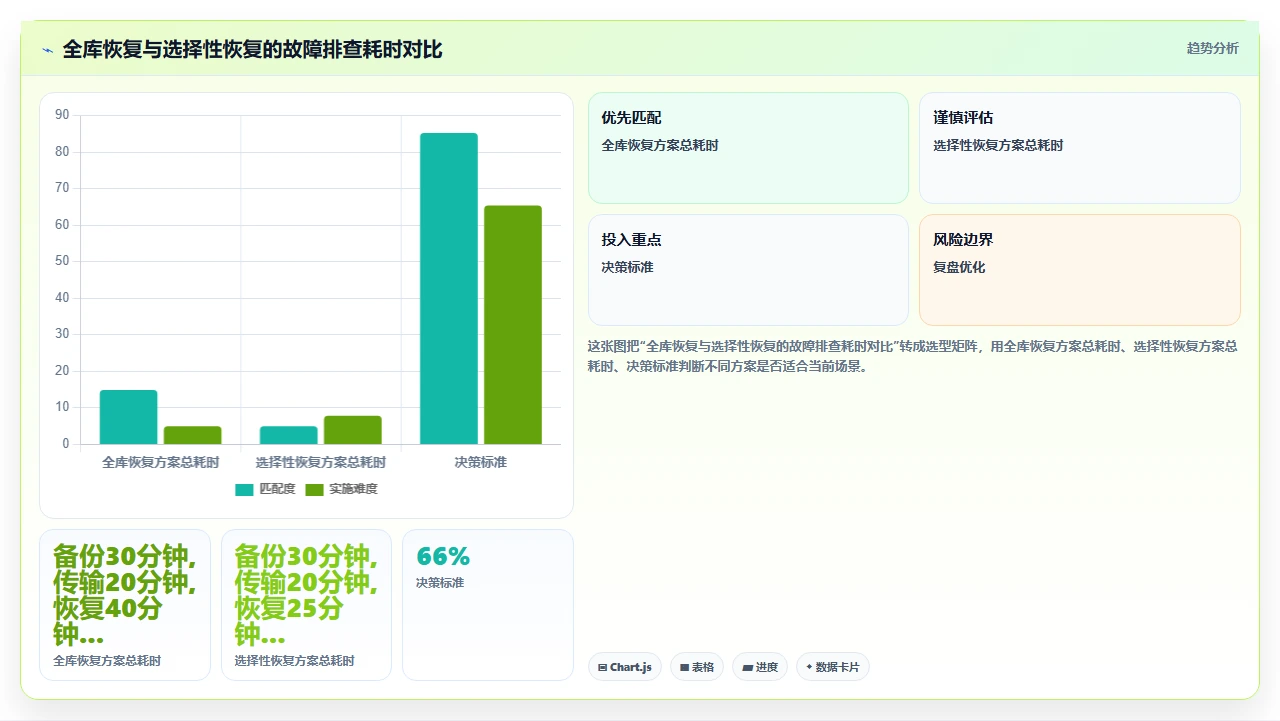
Task: Click the x-axis label 决策标准
Action: (x=481, y=463)
